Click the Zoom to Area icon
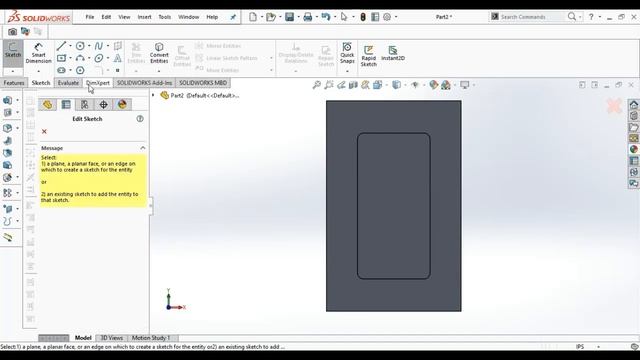The image size is (640, 360). (x=329, y=85)
